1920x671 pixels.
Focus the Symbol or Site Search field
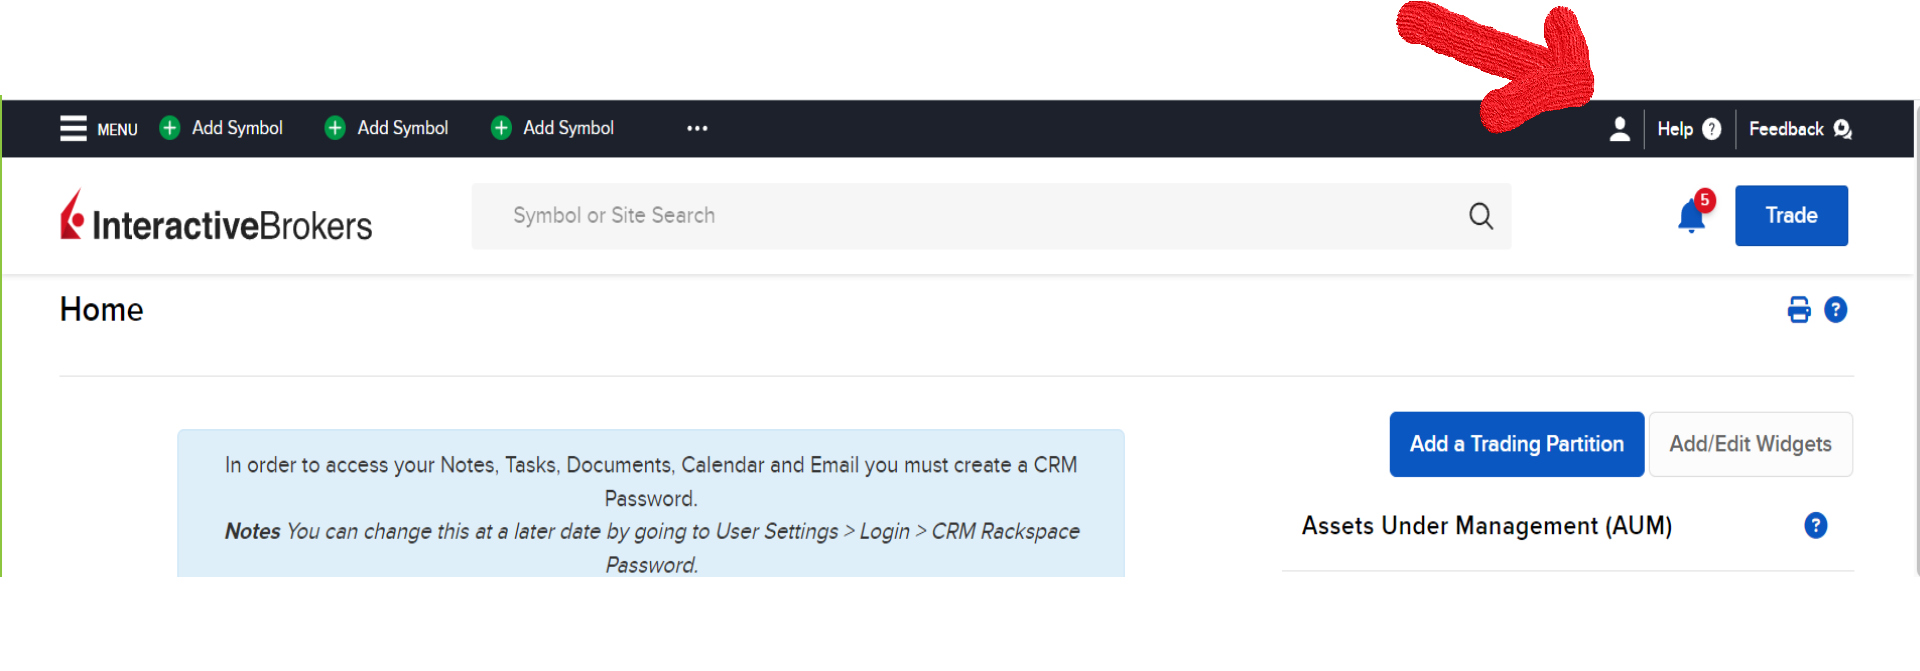[960, 216]
